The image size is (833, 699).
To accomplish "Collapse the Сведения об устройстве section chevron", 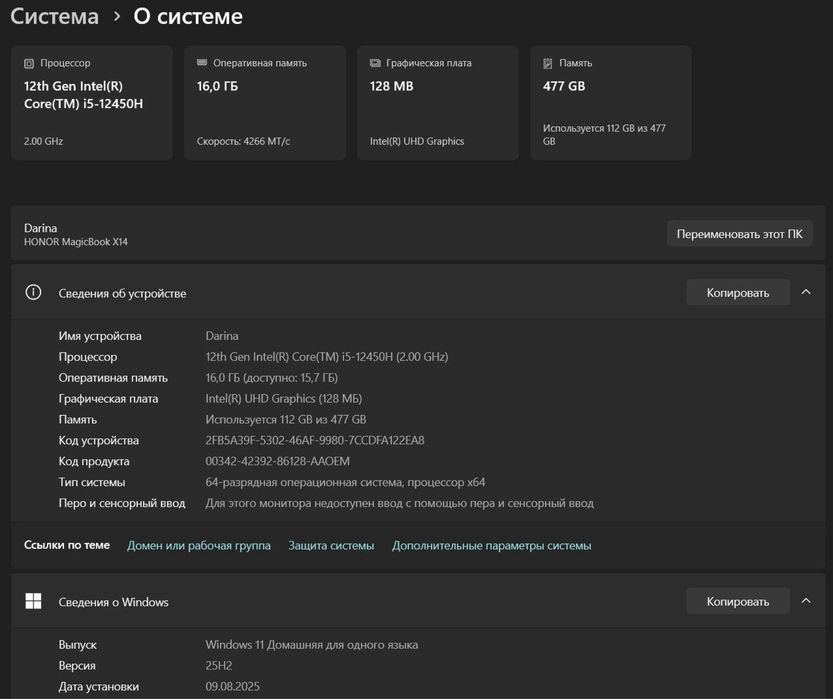I will click(806, 292).
